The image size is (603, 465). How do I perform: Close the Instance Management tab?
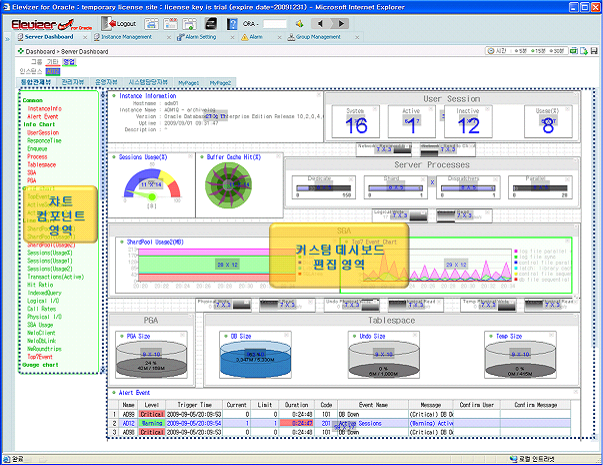(168, 37)
